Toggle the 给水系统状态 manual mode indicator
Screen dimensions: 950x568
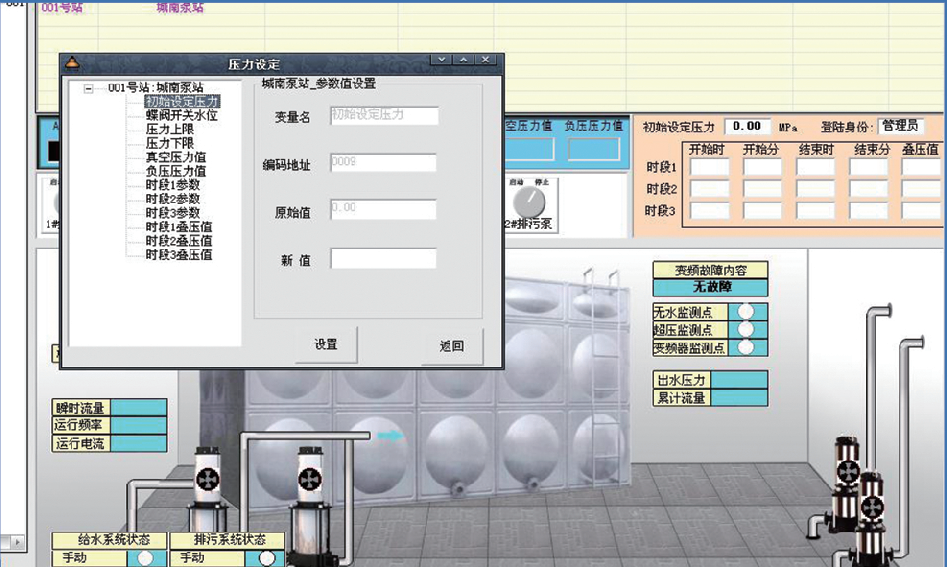coord(146,558)
